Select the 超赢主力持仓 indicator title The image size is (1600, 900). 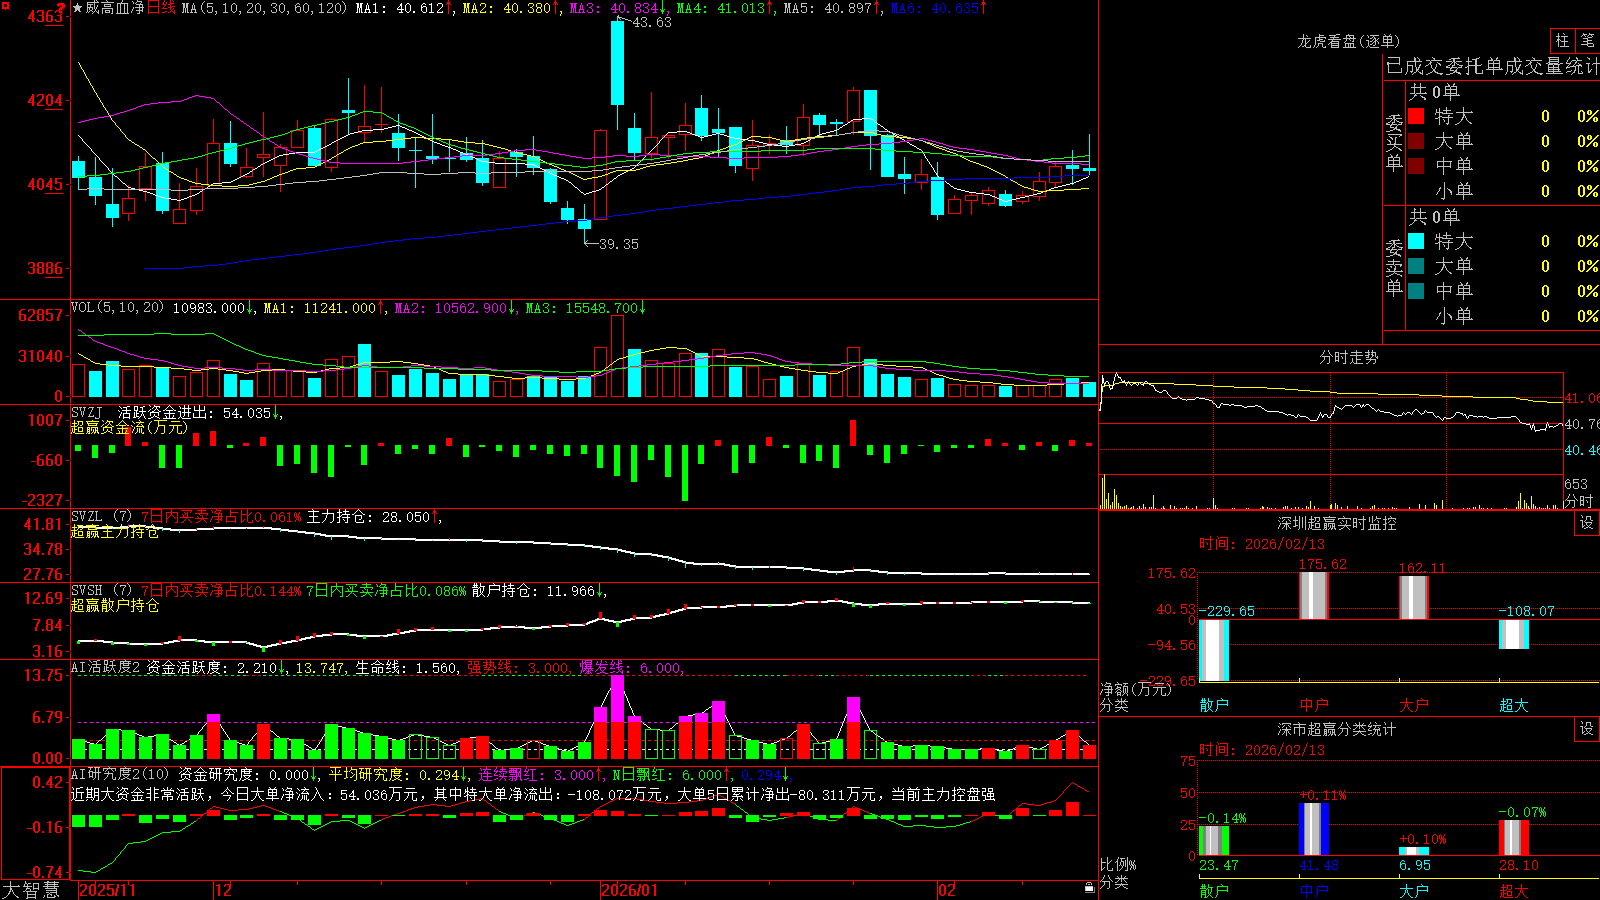[115, 532]
